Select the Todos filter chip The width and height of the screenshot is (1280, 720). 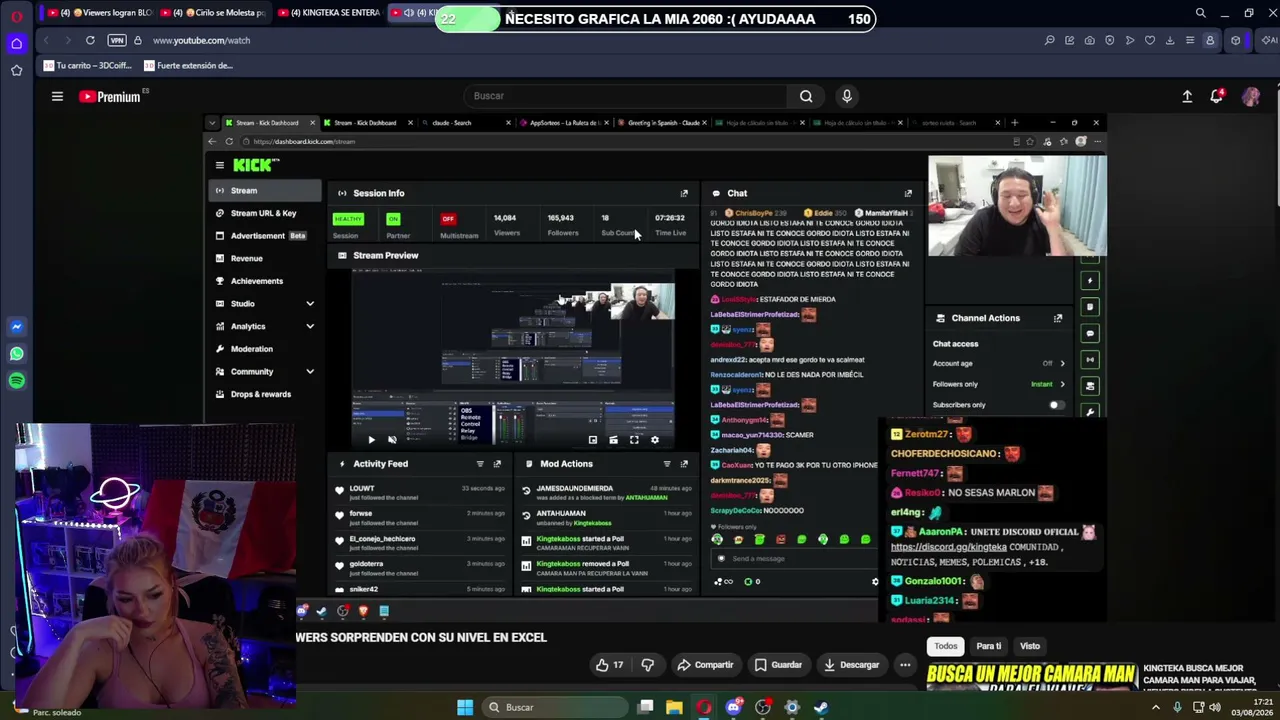tap(946, 646)
